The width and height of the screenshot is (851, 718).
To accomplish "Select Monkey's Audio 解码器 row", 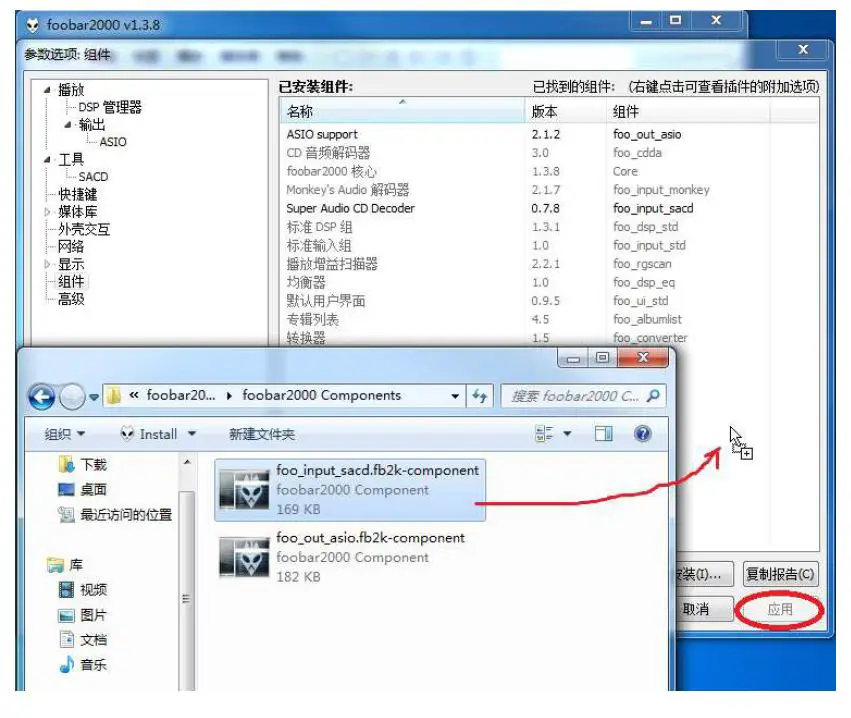I will [x=549, y=190].
